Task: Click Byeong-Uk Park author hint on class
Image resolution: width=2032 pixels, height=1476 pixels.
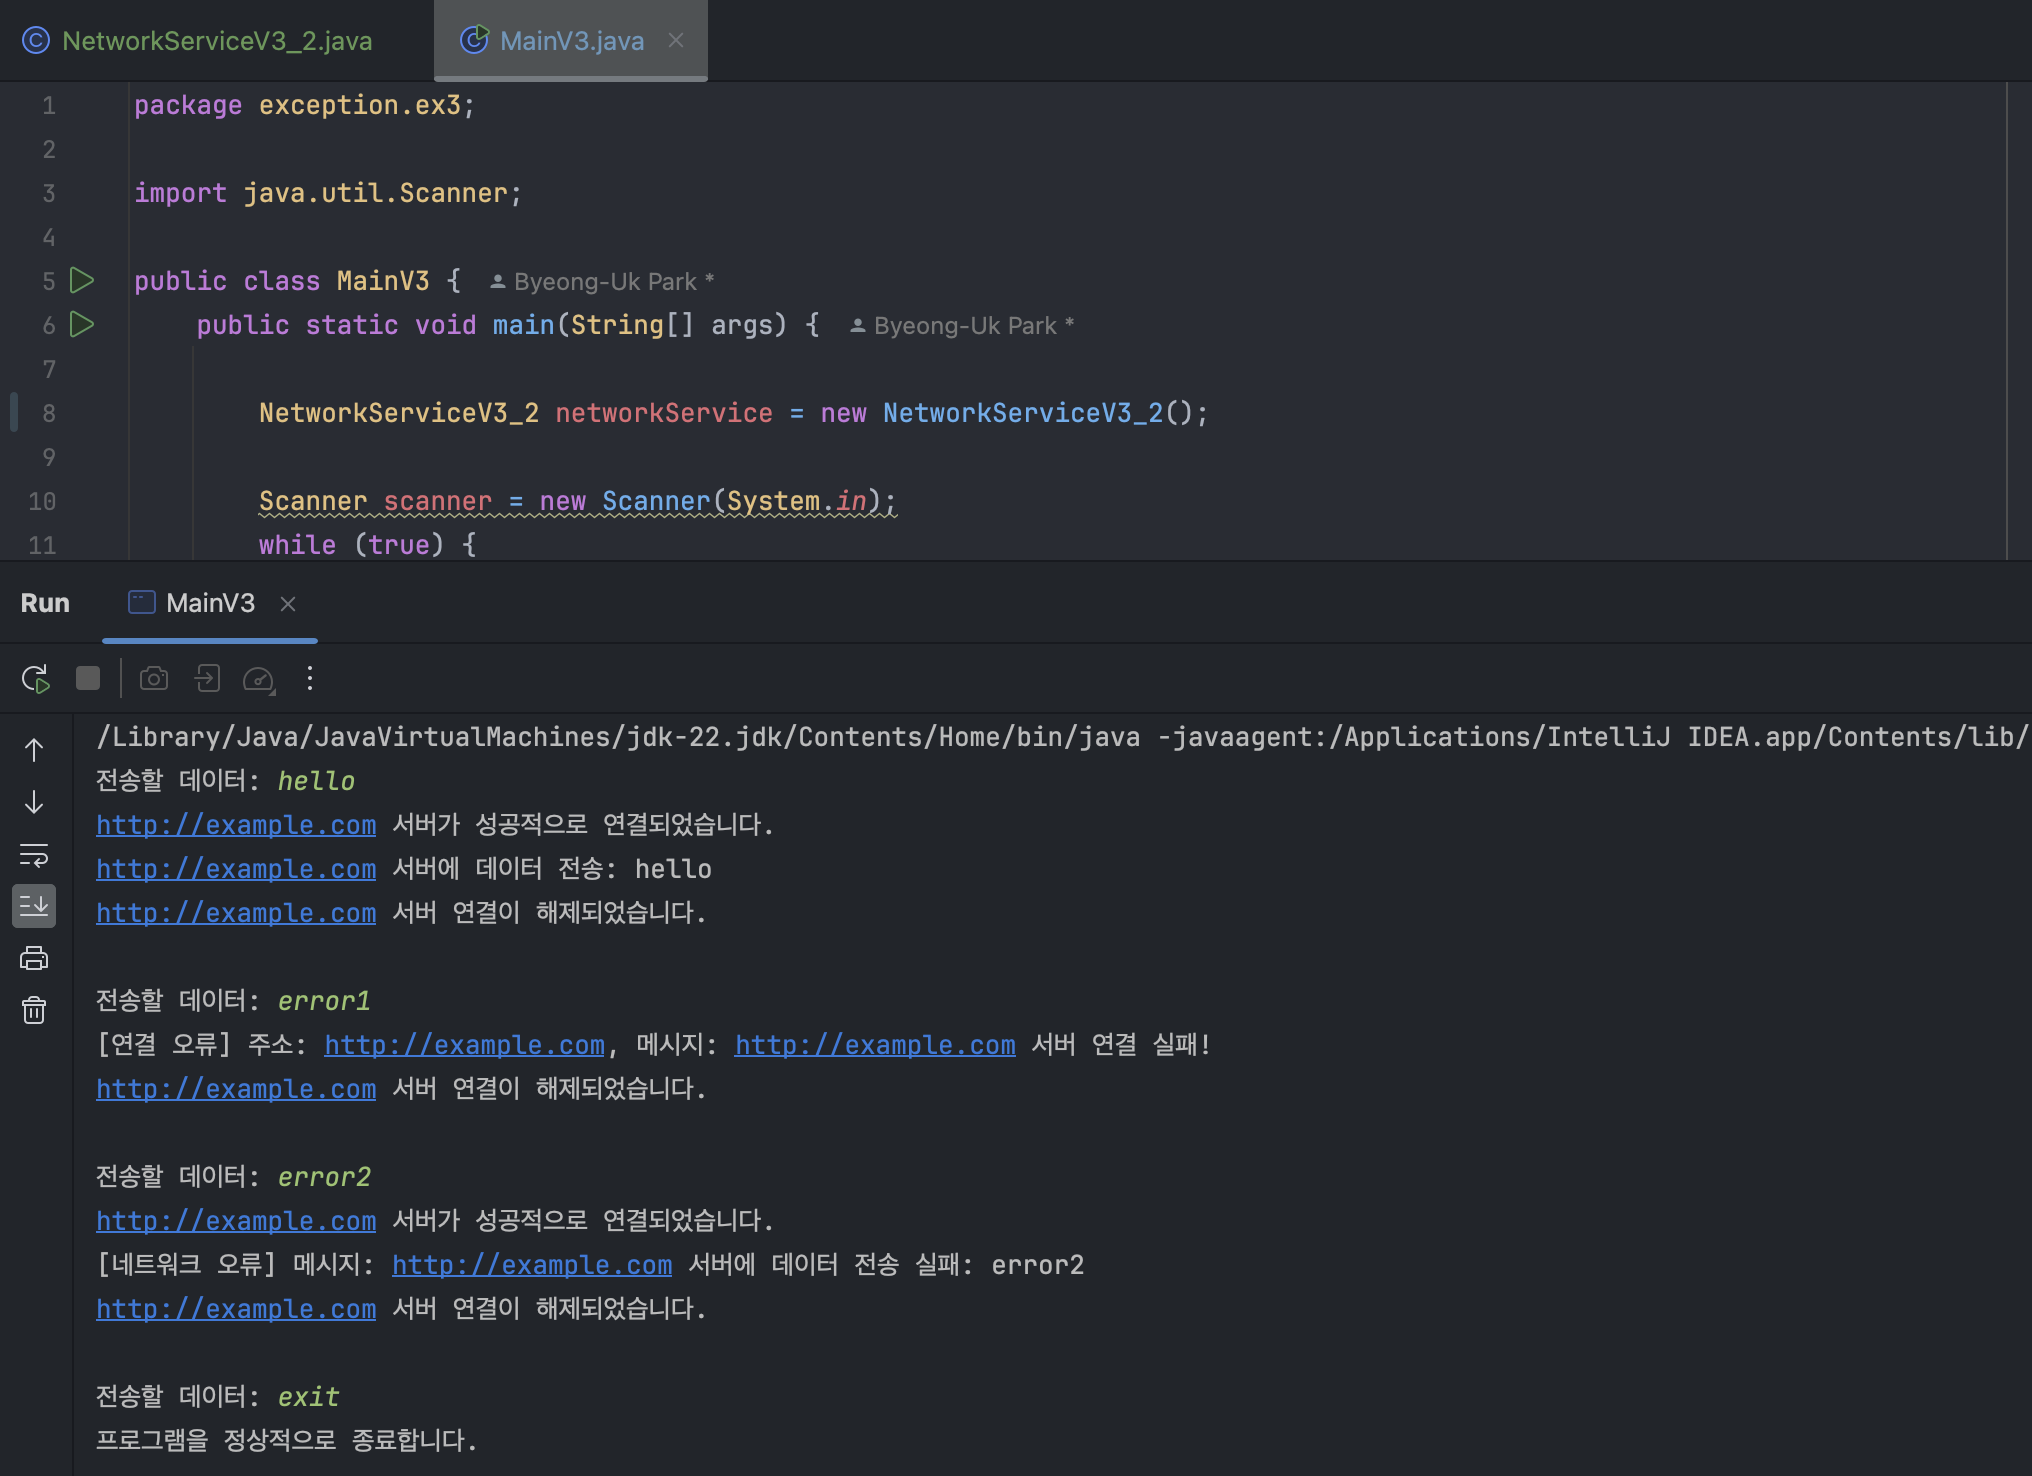Action: tap(604, 282)
